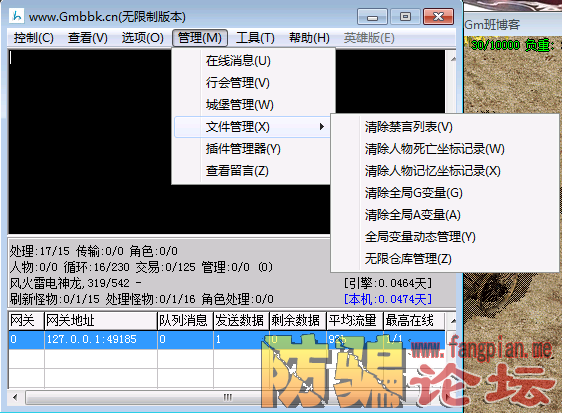Open the 帮助(H) menu
The height and width of the screenshot is (413, 562).
pyautogui.click(x=309, y=38)
